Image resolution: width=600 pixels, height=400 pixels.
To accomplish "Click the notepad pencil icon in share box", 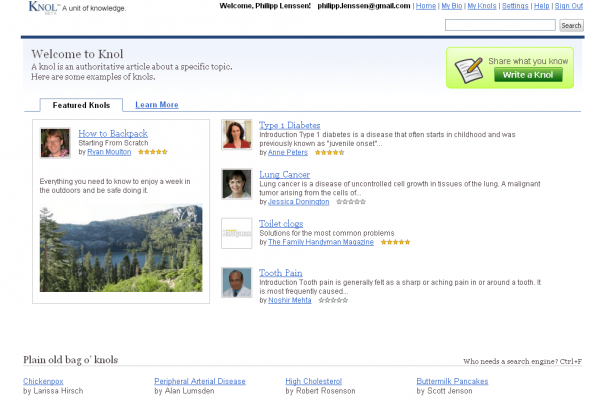I will pos(469,69).
